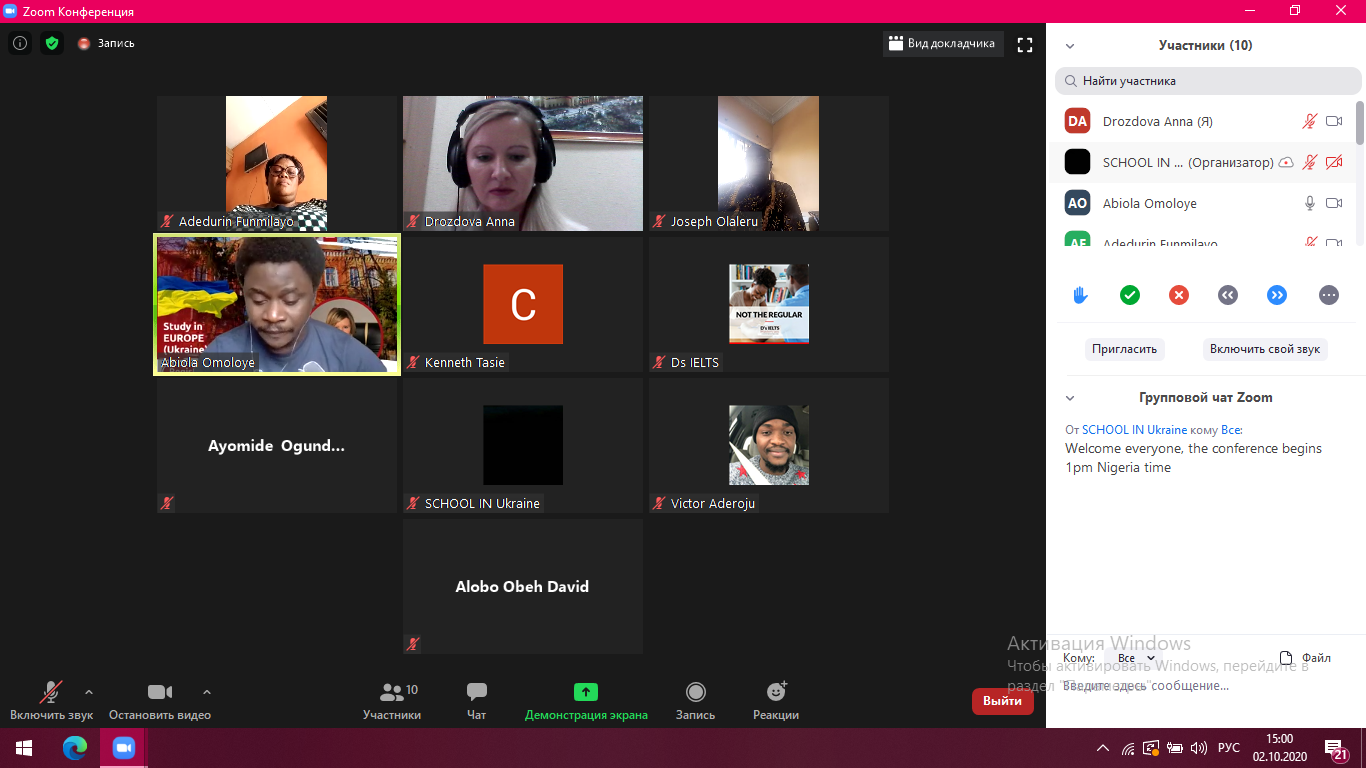
Task: Click the green encryption shield icon
Action: (x=52, y=43)
